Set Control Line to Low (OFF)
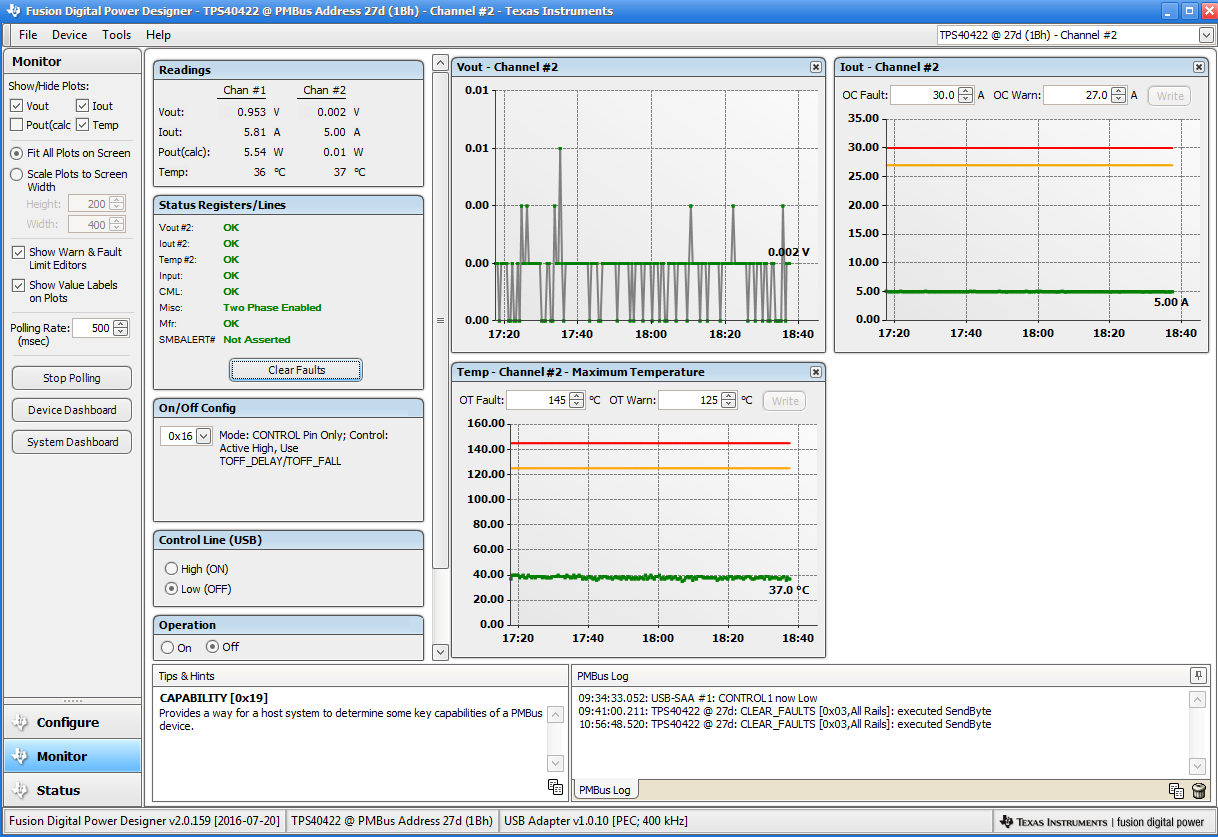Screen dimensions: 1218x837 point(171,589)
